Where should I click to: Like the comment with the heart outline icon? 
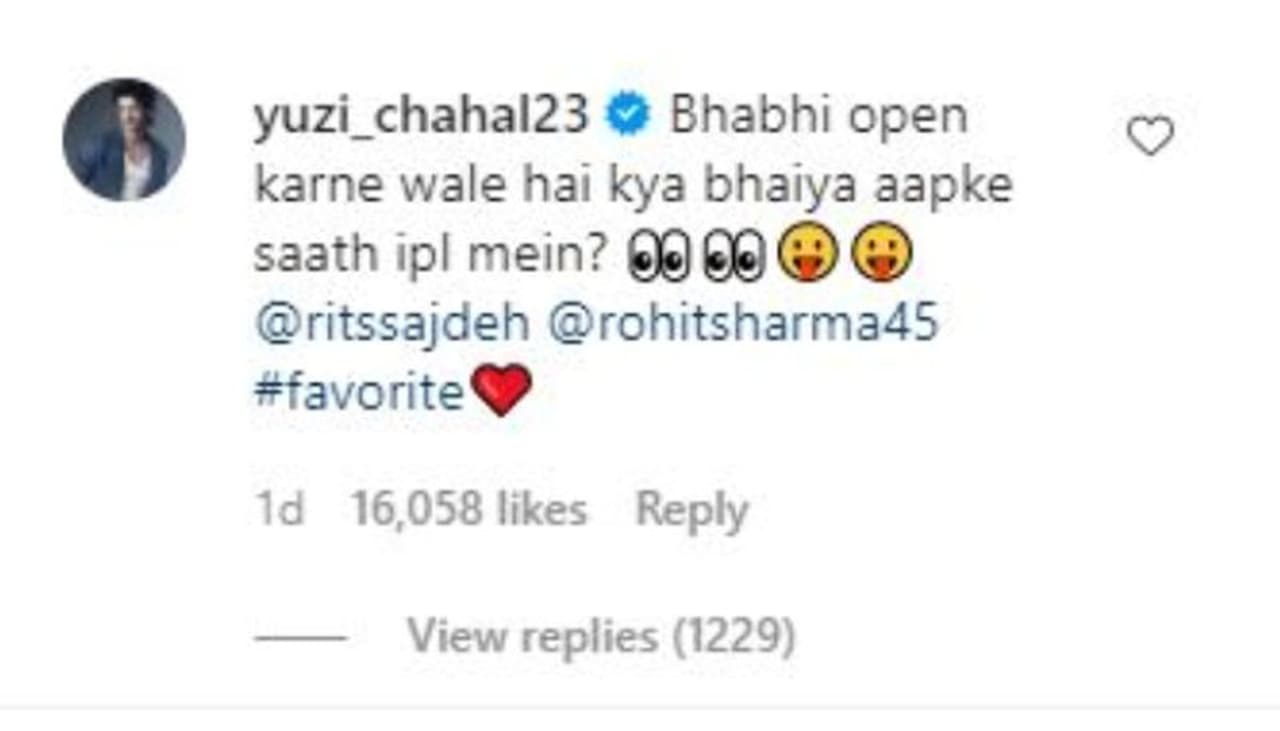(x=1150, y=136)
